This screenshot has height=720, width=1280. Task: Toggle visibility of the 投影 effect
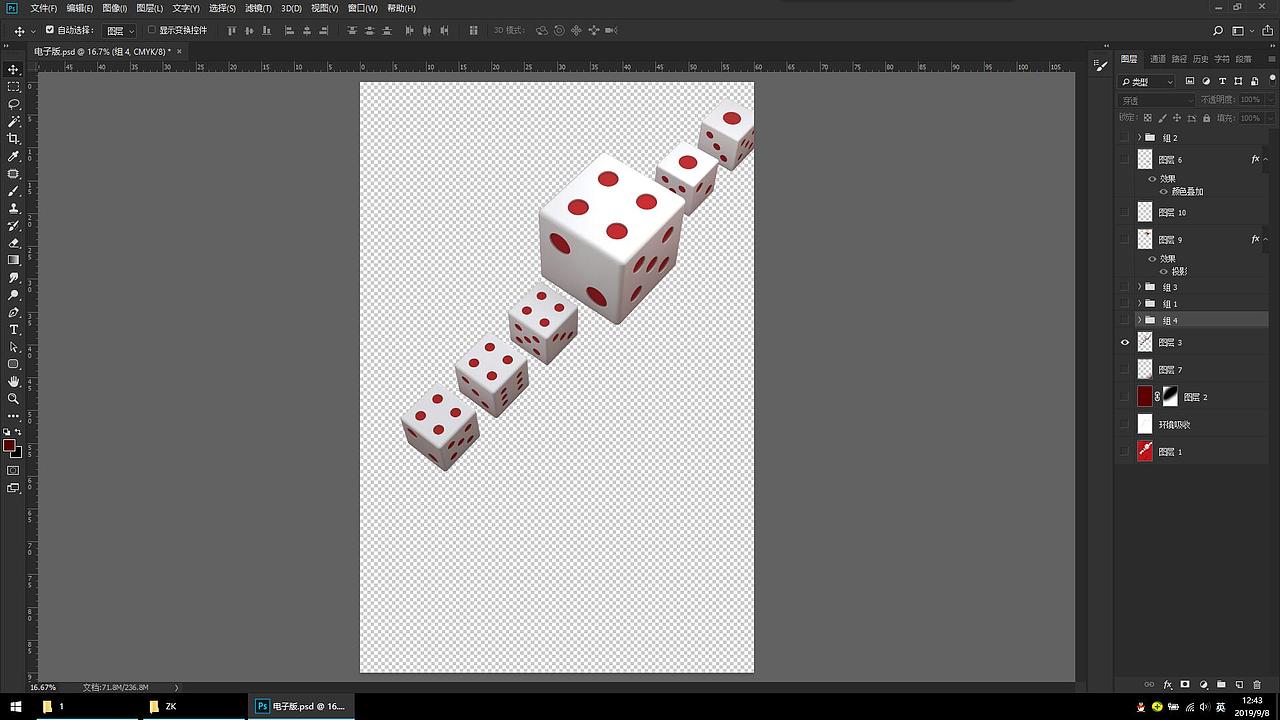(x=1164, y=272)
